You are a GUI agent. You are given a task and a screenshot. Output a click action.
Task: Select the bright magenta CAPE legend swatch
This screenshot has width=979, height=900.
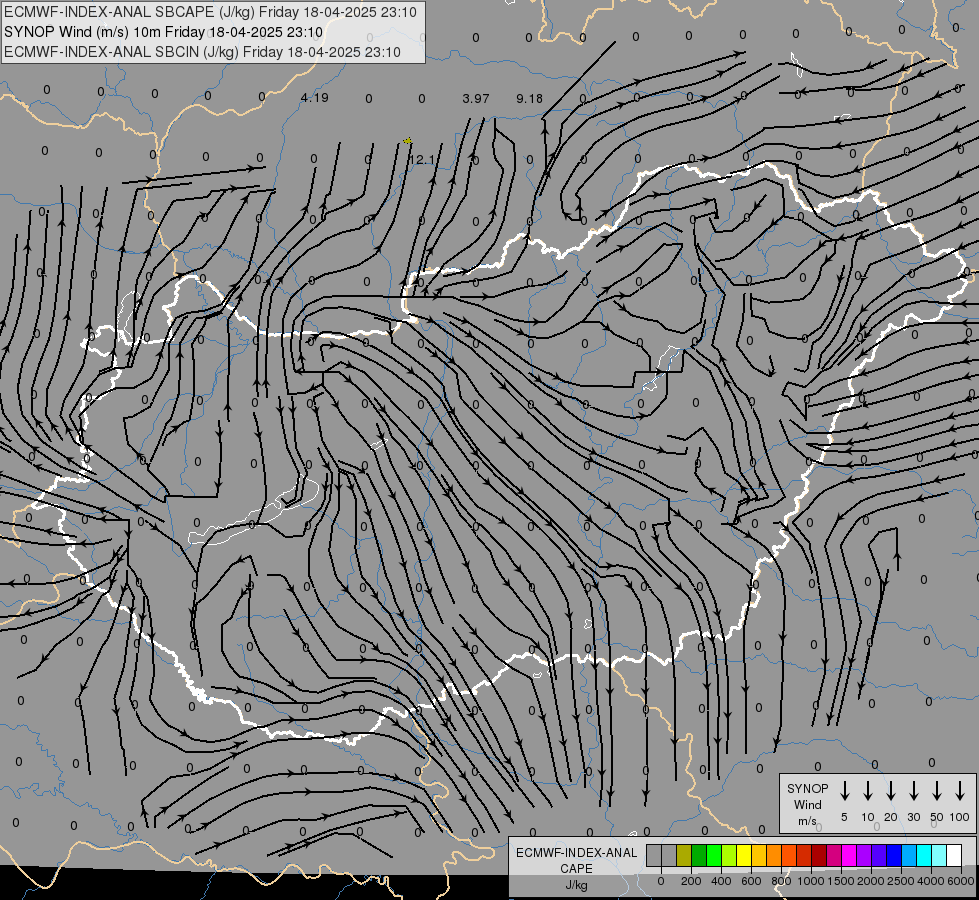coord(849,855)
